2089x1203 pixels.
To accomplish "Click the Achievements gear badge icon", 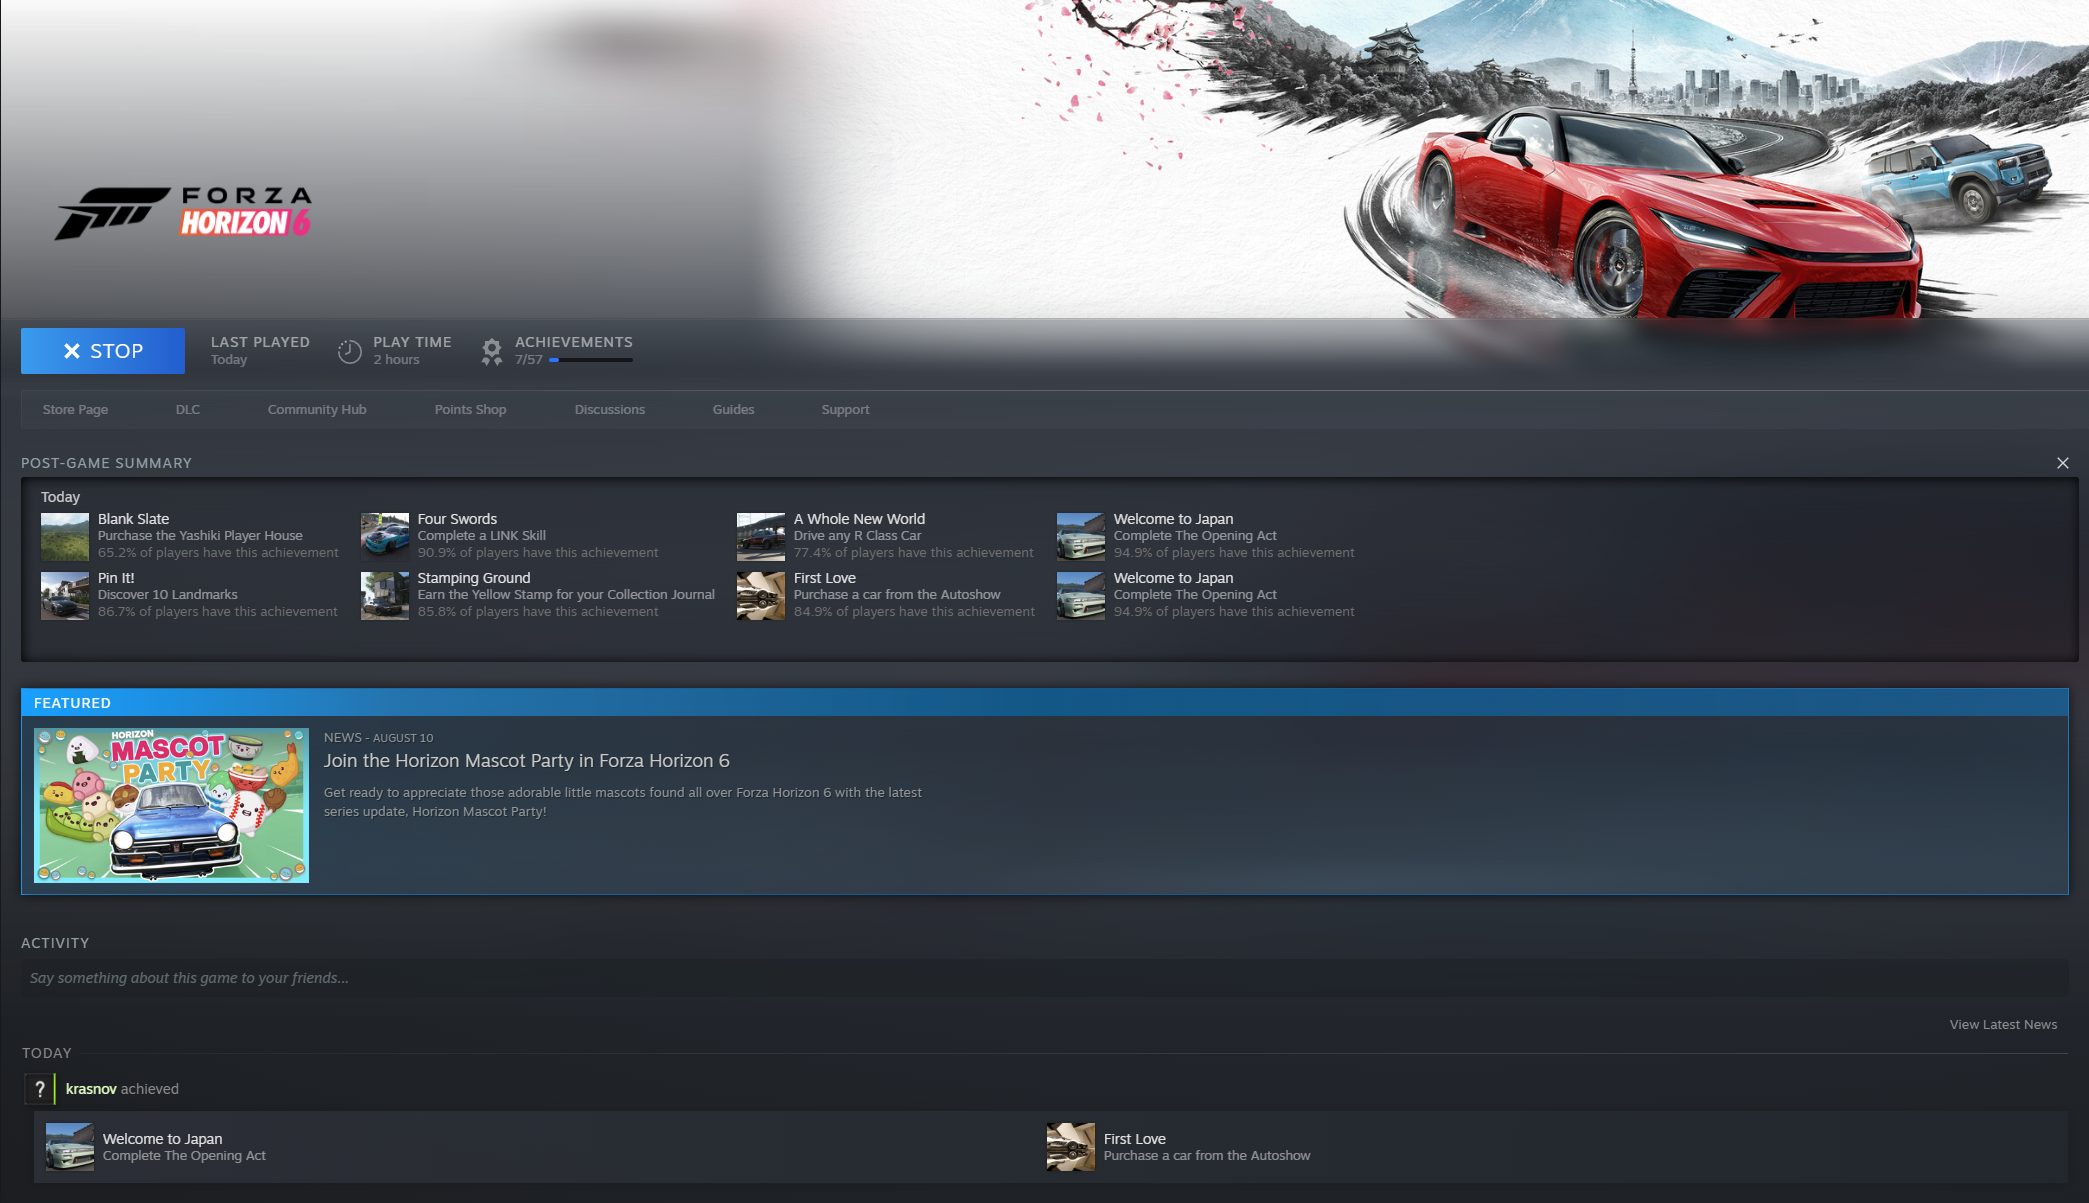I will 492,352.
